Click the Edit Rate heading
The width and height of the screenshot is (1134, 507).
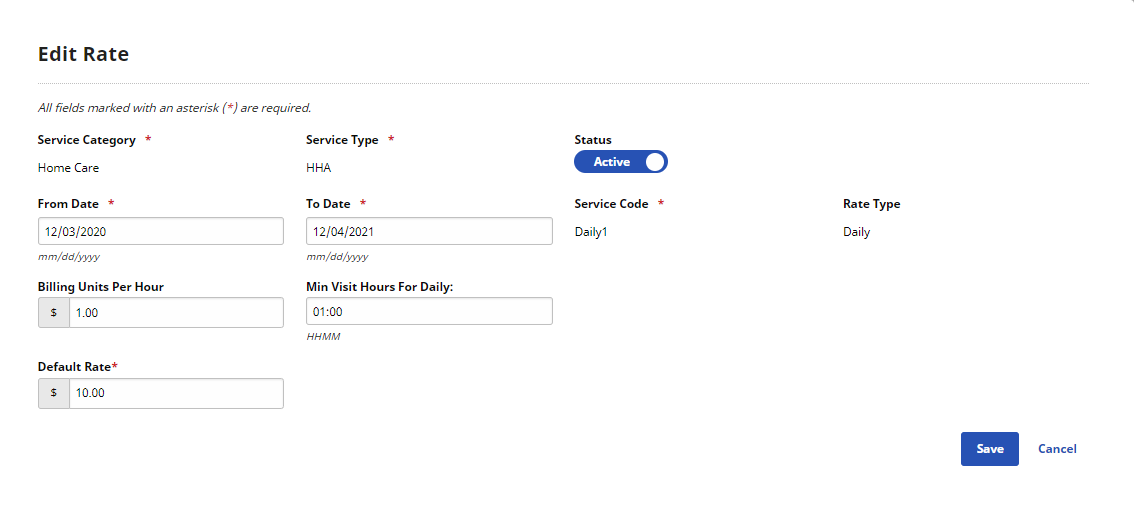83,54
